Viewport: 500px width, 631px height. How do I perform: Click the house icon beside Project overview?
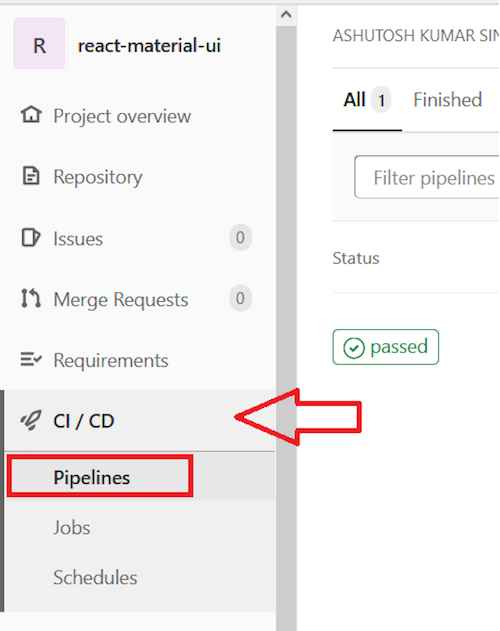coord(31,114)
